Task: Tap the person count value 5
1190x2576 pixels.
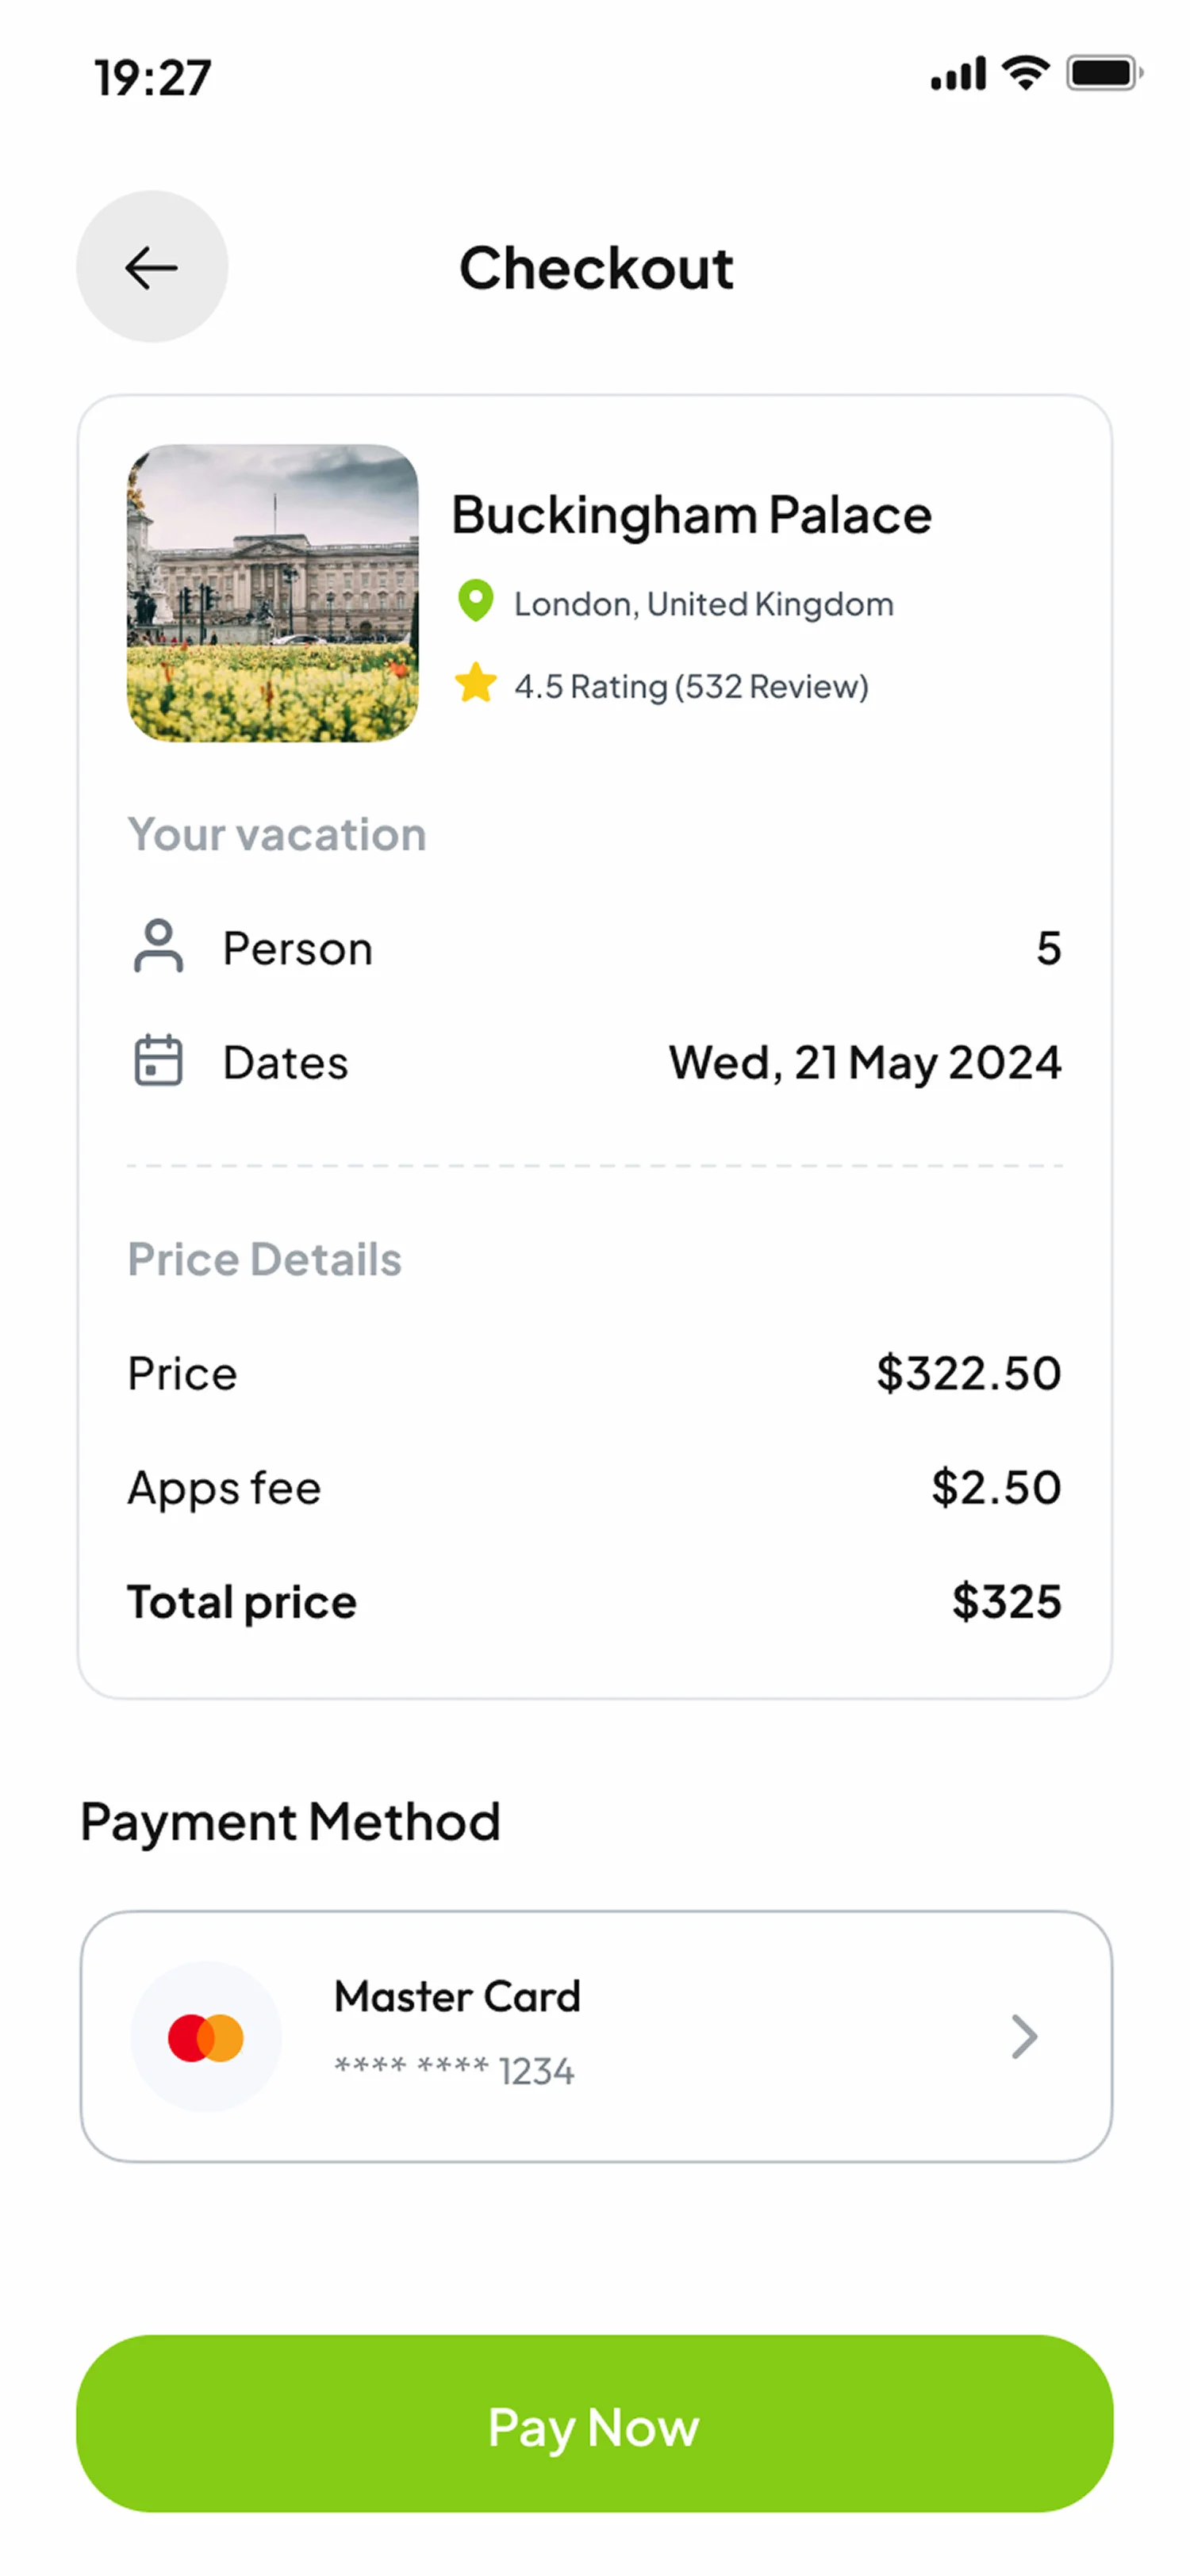Action: click(x=1048, y=948)
